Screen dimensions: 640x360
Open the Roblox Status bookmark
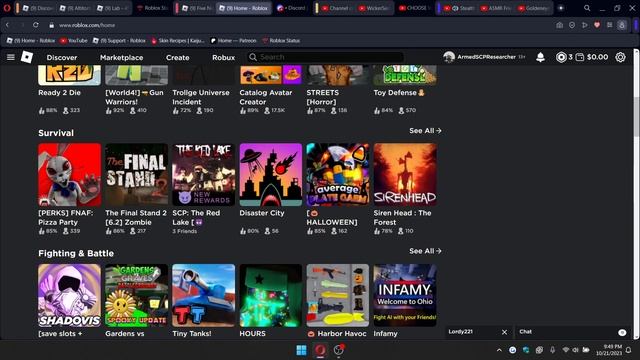point(281,41)
